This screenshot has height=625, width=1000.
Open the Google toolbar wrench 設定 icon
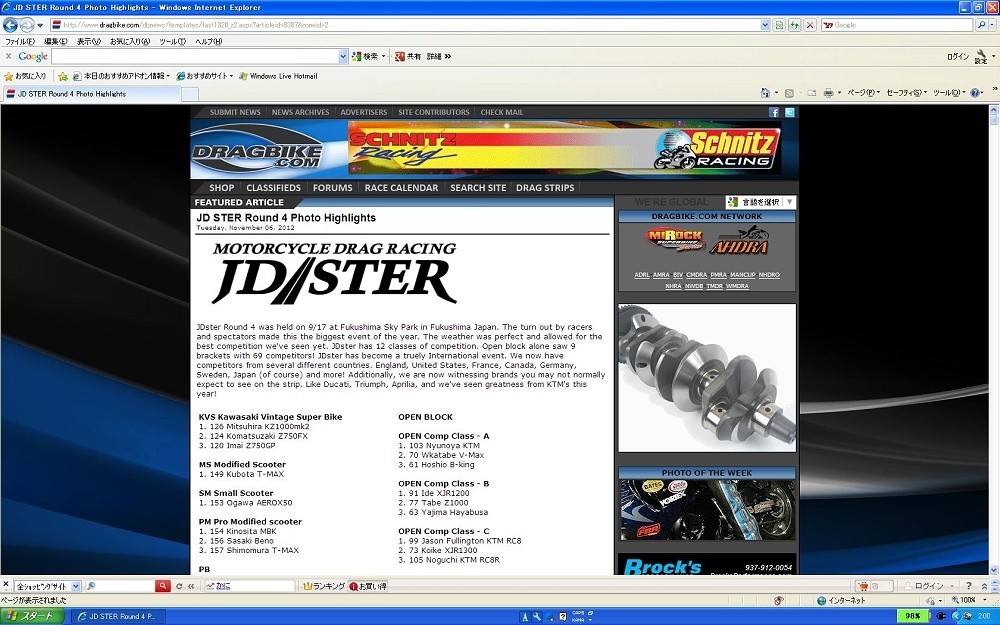[x=982, y=56]
